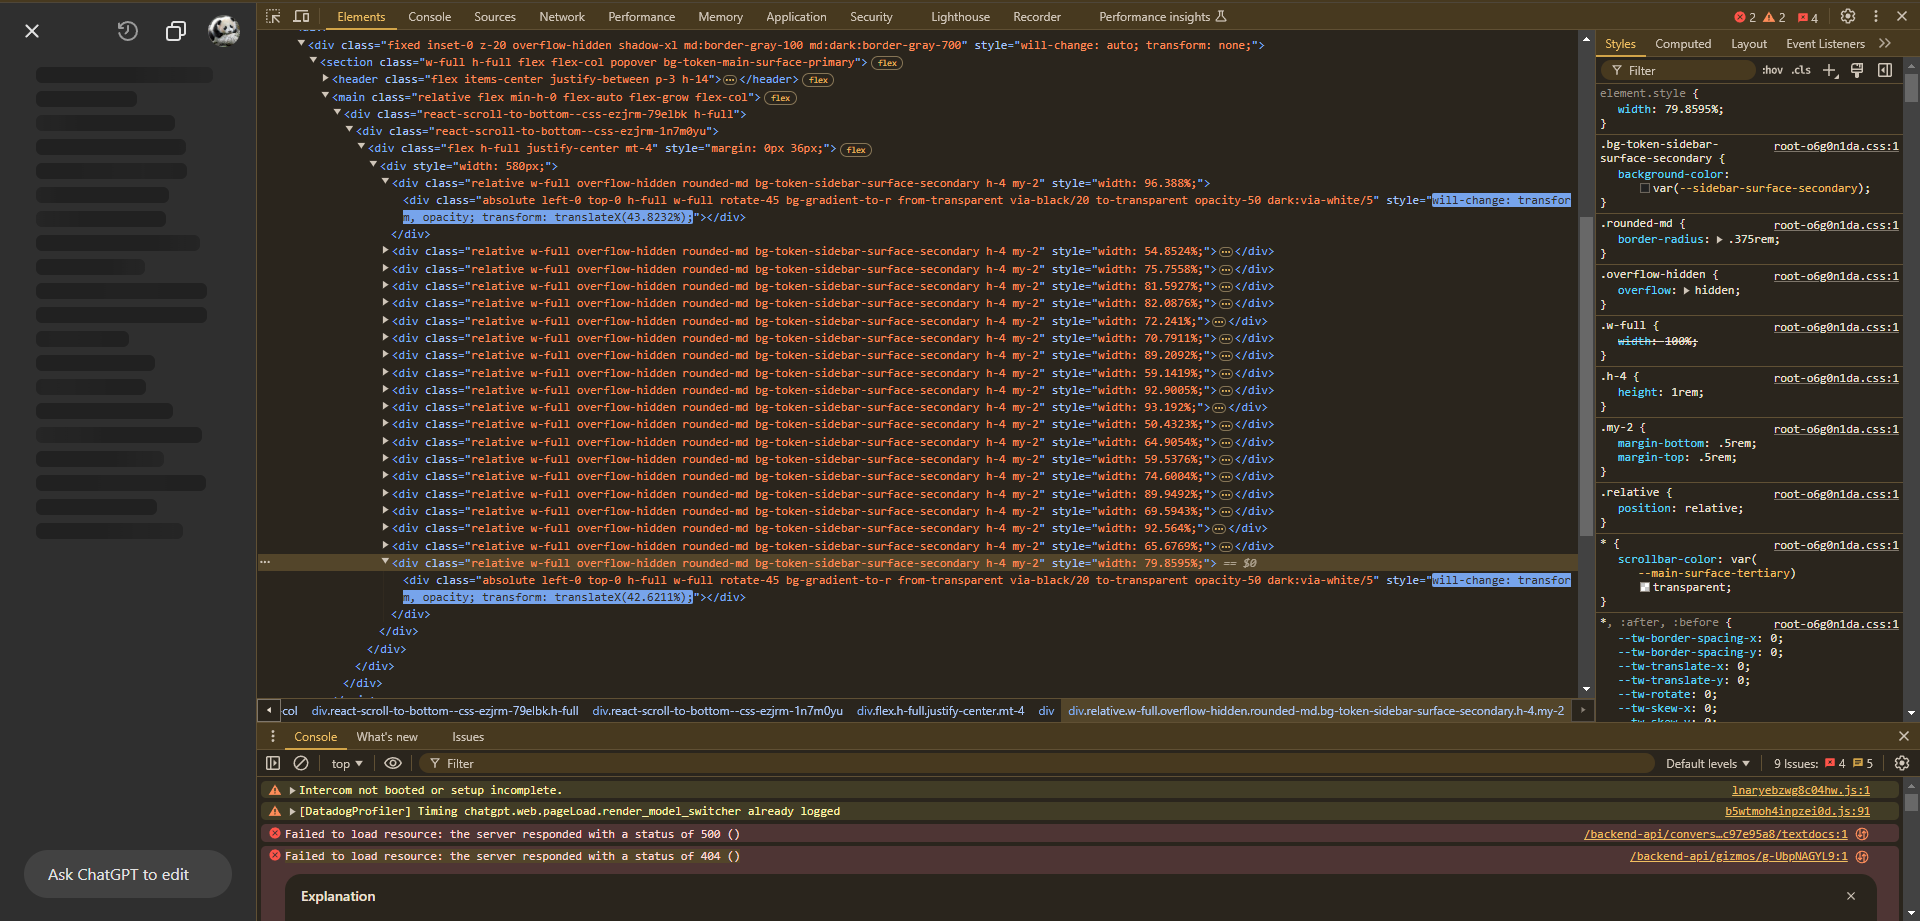Viewport: 1920px width, 921px height.
Task: Click Ask ChatGPT to edit button
Action: pyautogui.click(x=128, y=874)
